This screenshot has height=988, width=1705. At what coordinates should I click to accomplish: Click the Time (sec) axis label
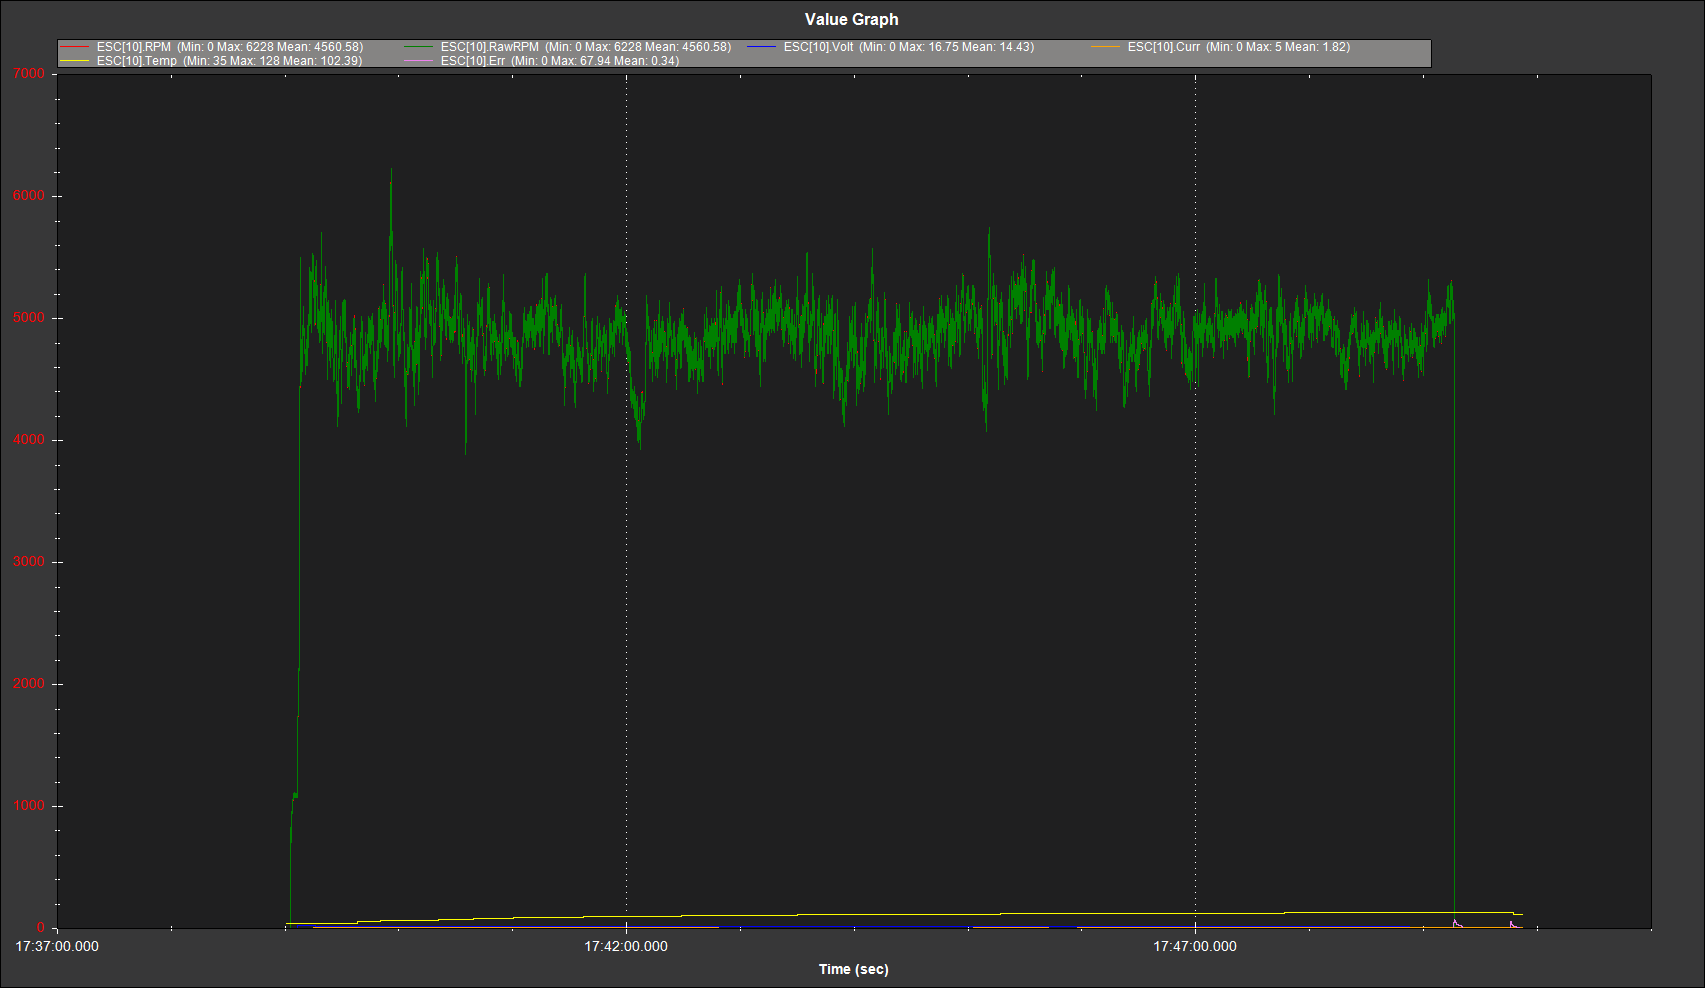854,969
